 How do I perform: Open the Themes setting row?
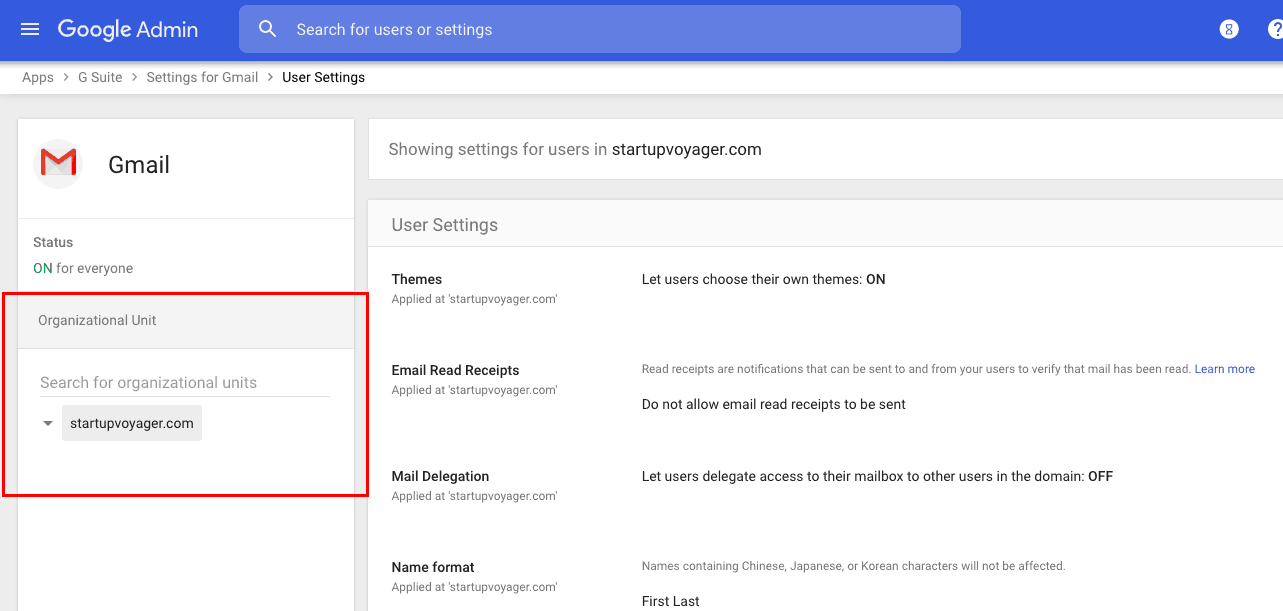coord(825,288)
